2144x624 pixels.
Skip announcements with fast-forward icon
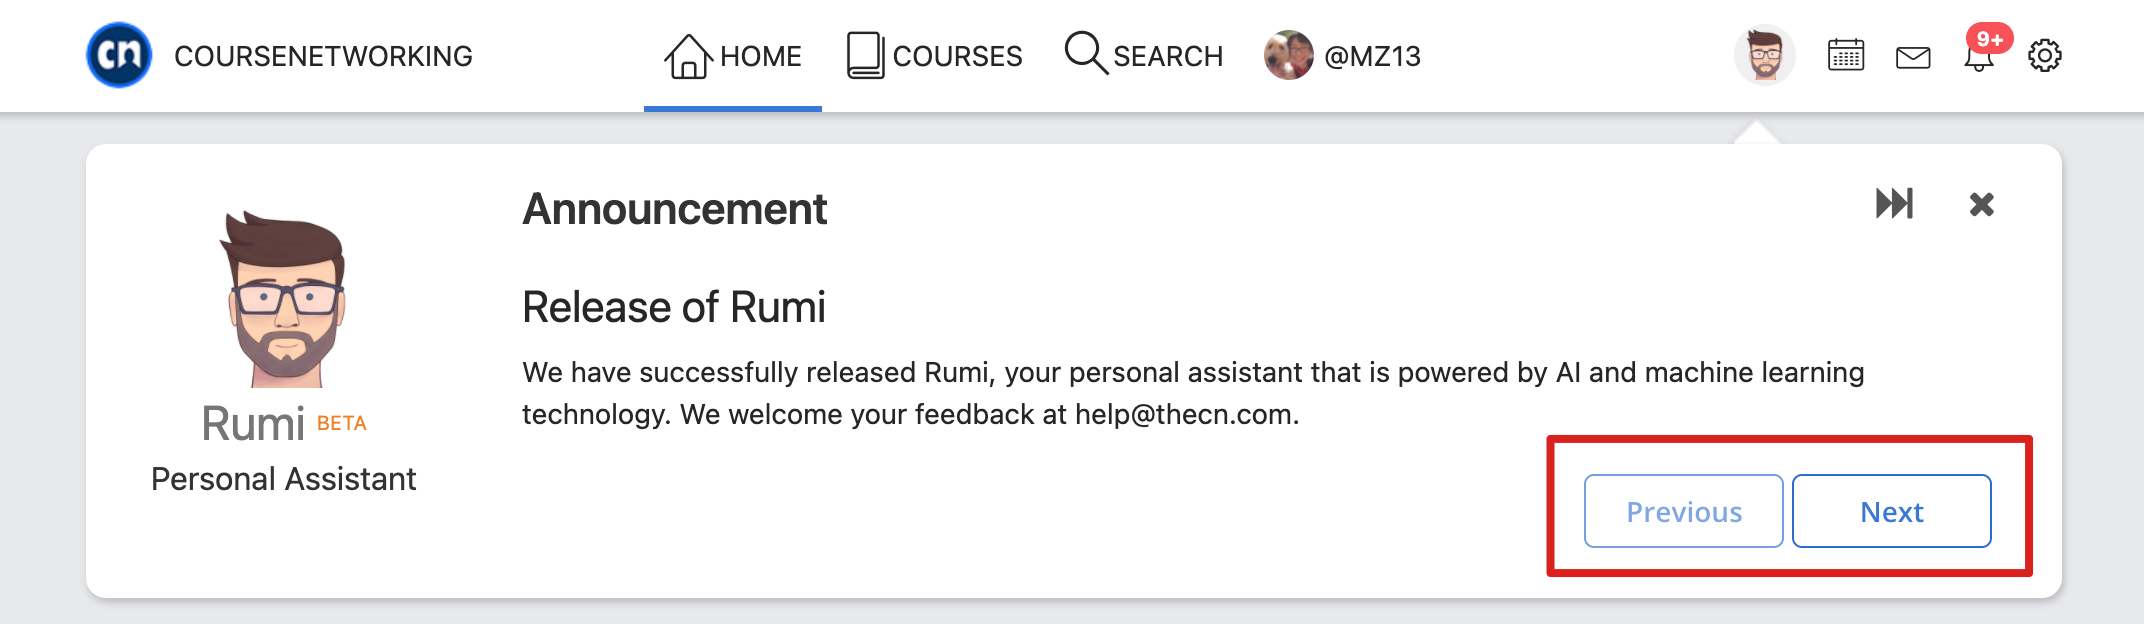[1894, 204]
